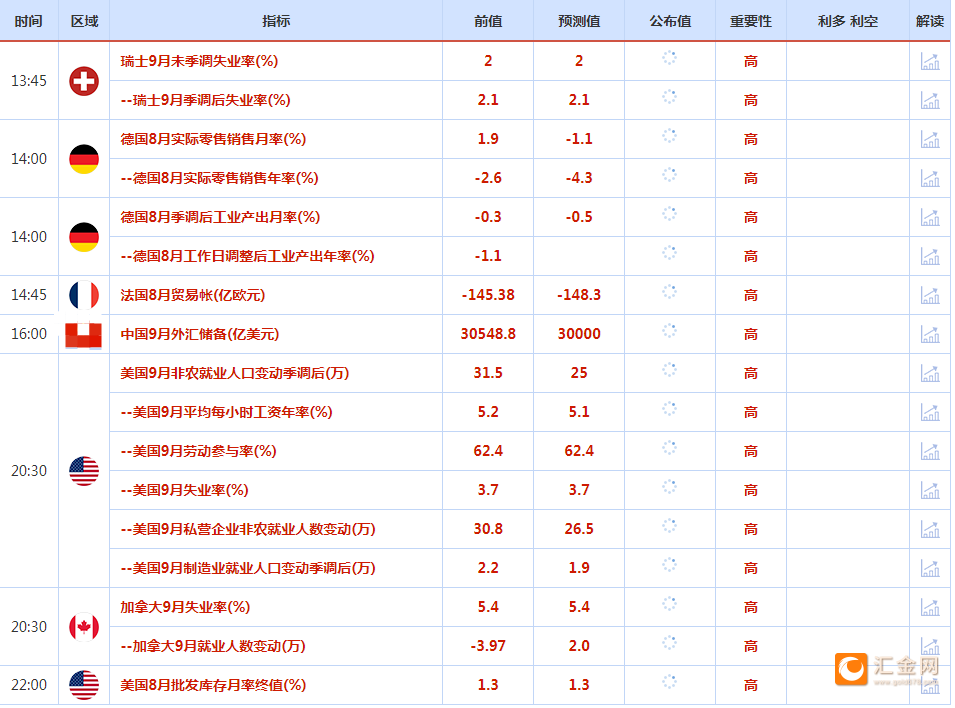Click the loading spinner in 法国8月贸易帐 公布值 cell
Viewport: 955px width, 708px height.
pos(669,294)
